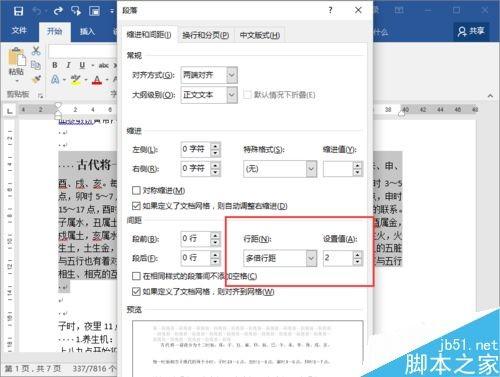This screenshot has width=500, height=377.
Task: Select Indents and Spacing tab
Action: point(149,35)
